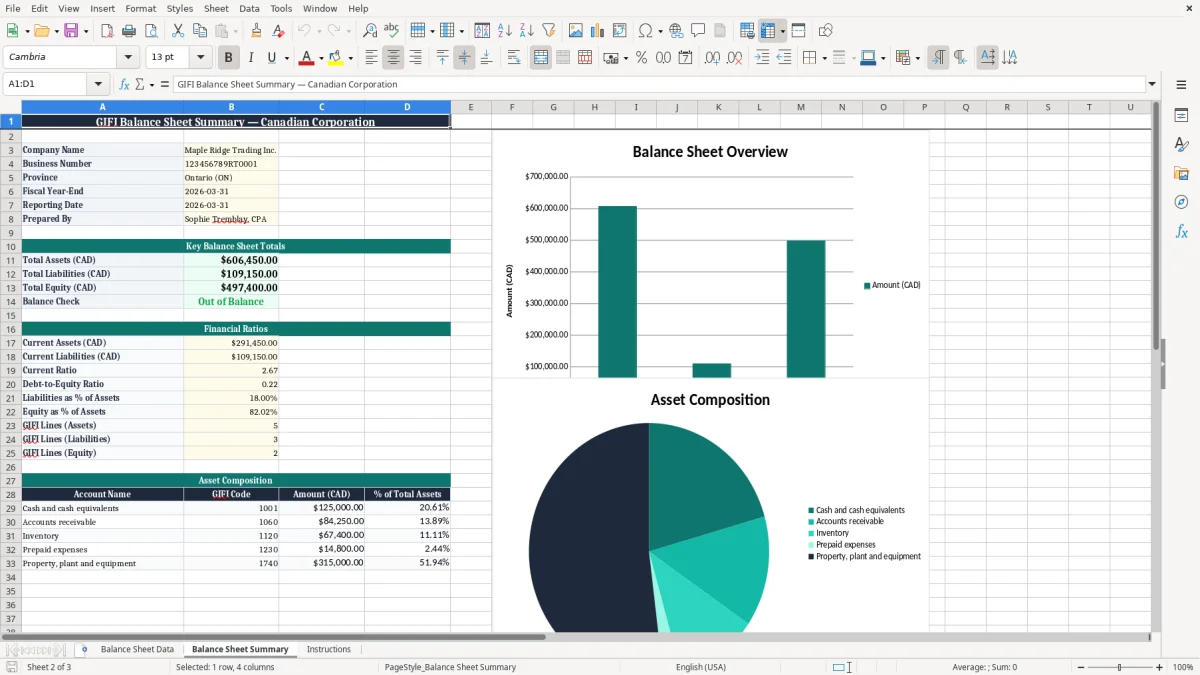Toggle Bold formatting

[229, 58]
